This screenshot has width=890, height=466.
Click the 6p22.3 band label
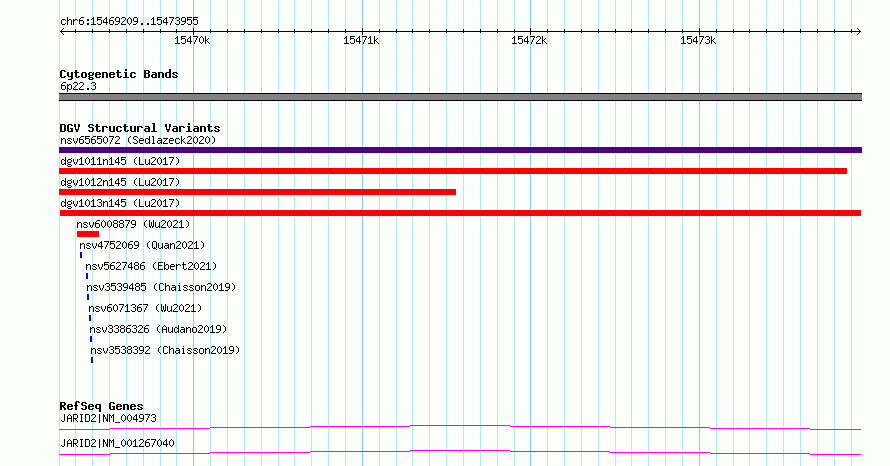[x=78, y=86]
